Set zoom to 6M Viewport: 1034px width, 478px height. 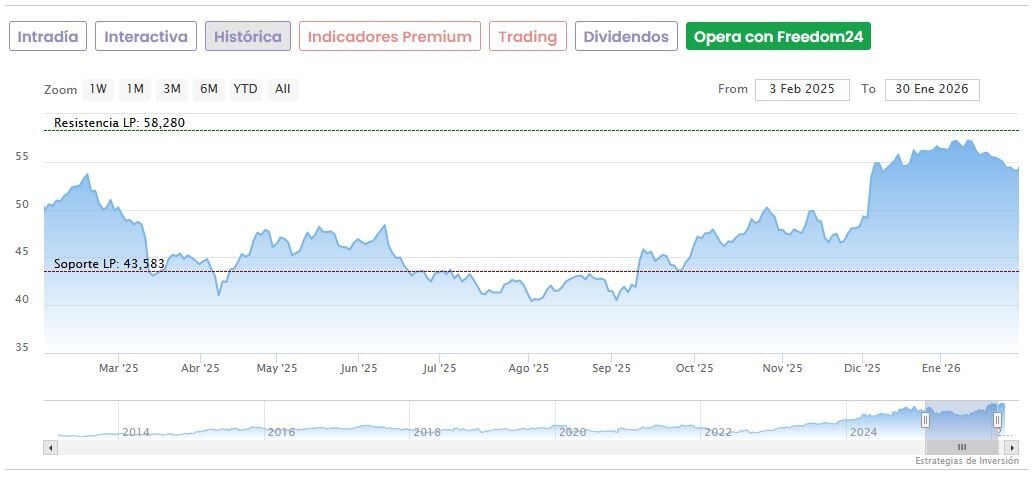click(208, 89)
